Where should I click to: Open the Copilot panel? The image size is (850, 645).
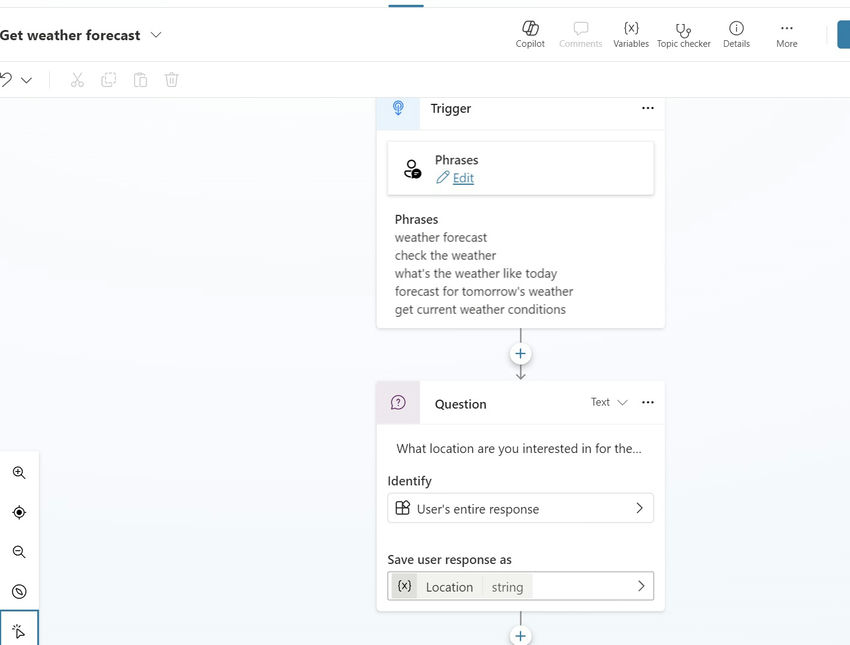[x=530, y=35]
